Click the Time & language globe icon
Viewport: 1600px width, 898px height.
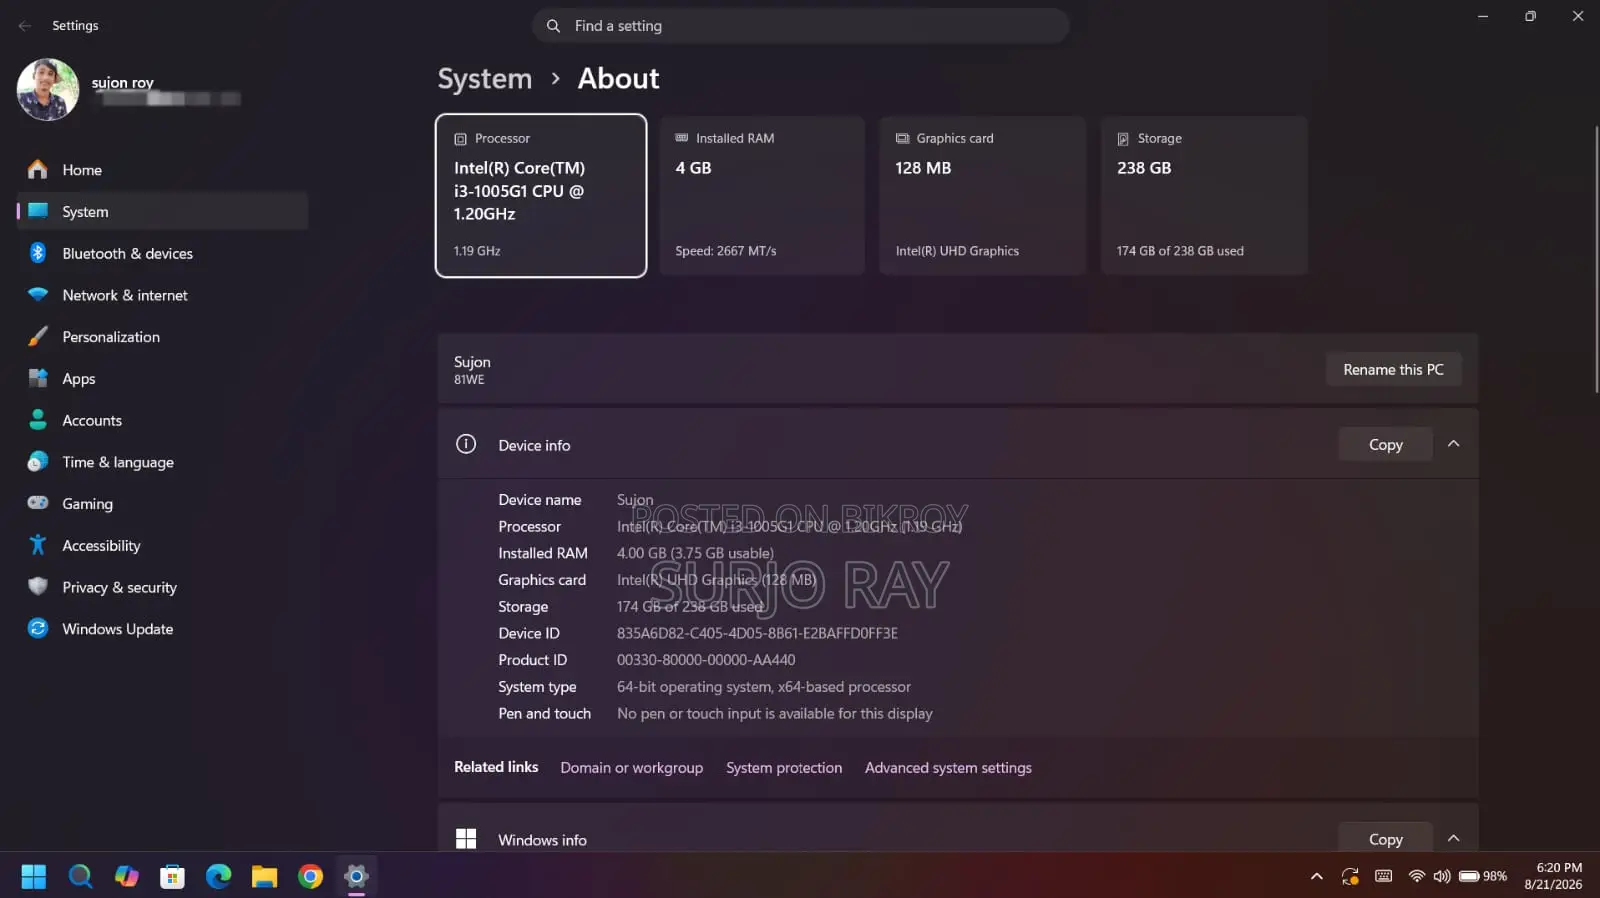[38, 462]
